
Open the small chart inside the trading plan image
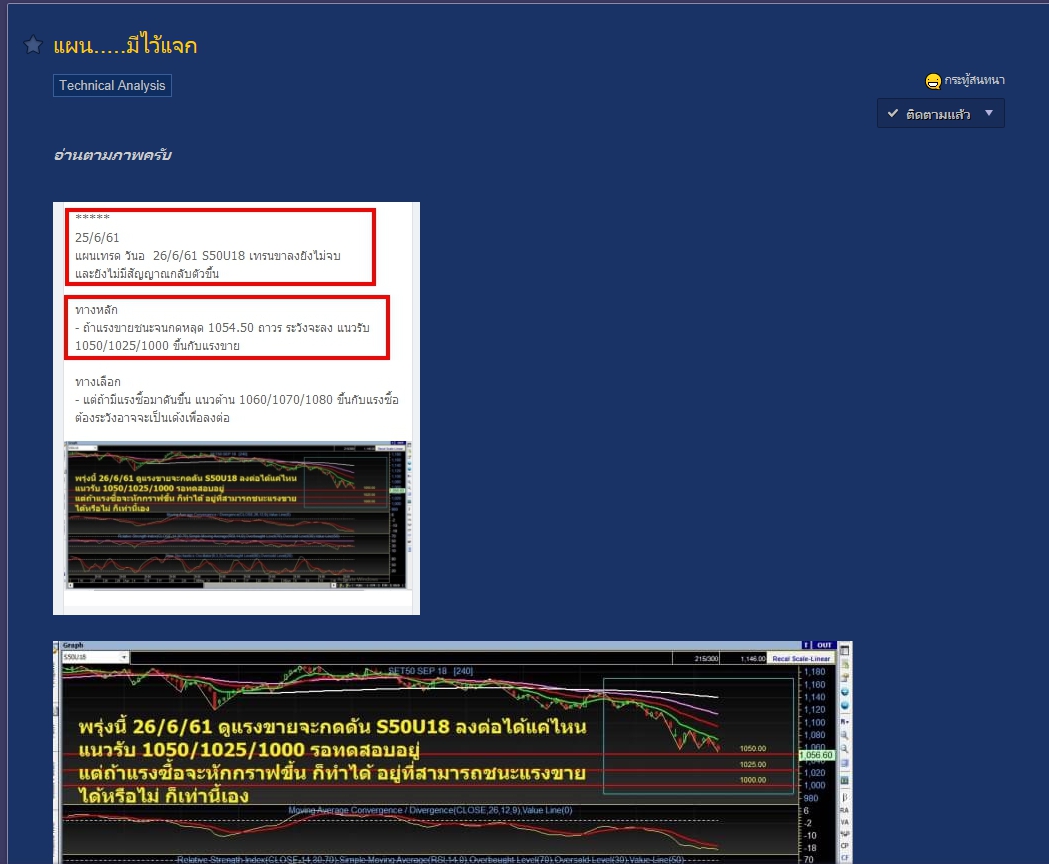(x=237, y=515)
